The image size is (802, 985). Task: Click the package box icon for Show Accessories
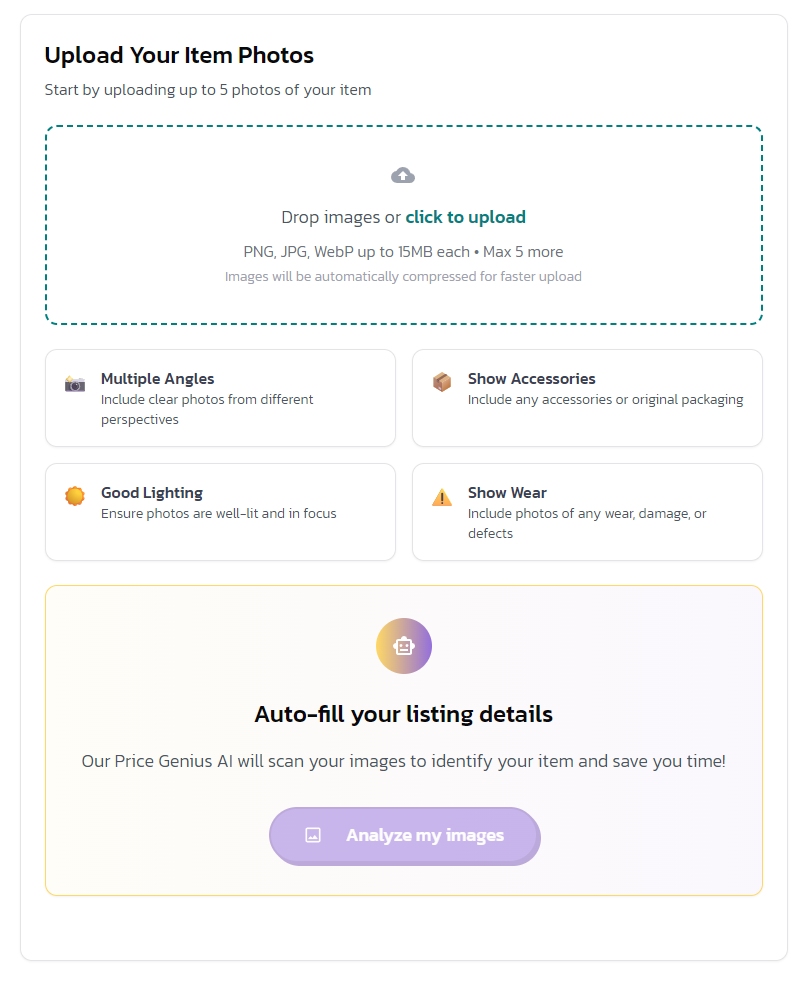coord(441,382)
